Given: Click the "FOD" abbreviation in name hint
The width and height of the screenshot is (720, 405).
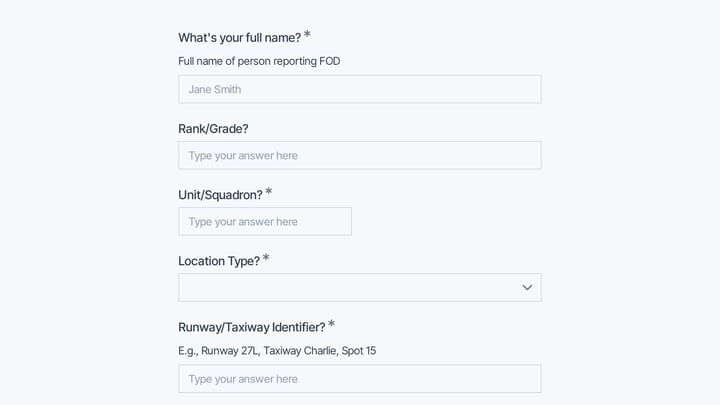Looking at the screenshot, I should tap(330, 61).
